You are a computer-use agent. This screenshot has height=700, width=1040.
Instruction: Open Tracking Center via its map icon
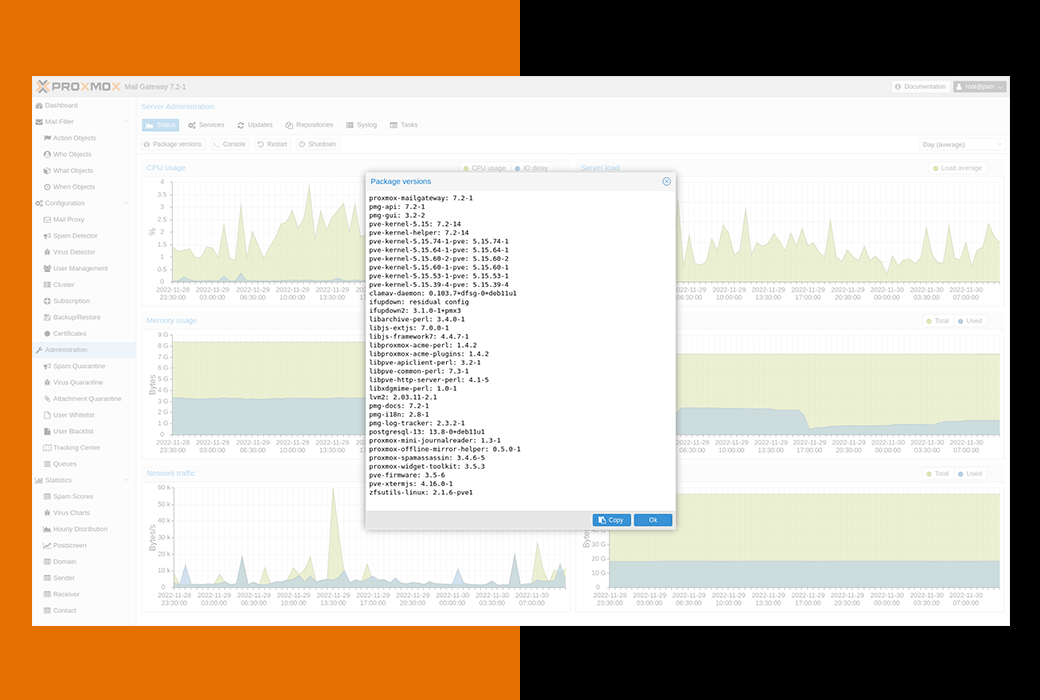pyautogui.click(x=47, y=448)
